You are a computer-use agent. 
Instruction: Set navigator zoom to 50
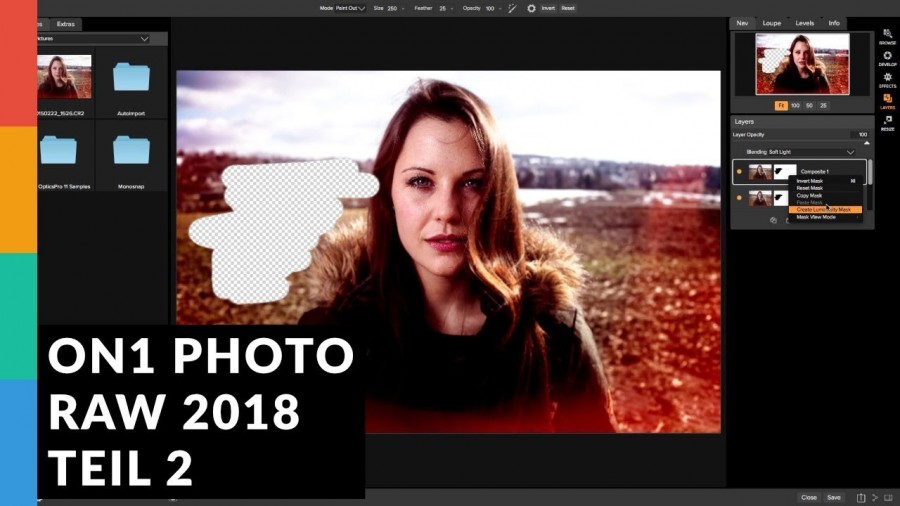(809, 106)
